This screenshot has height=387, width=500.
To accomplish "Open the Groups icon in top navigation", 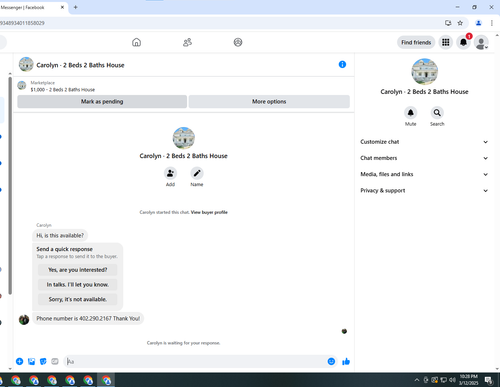I will (238, 42).
